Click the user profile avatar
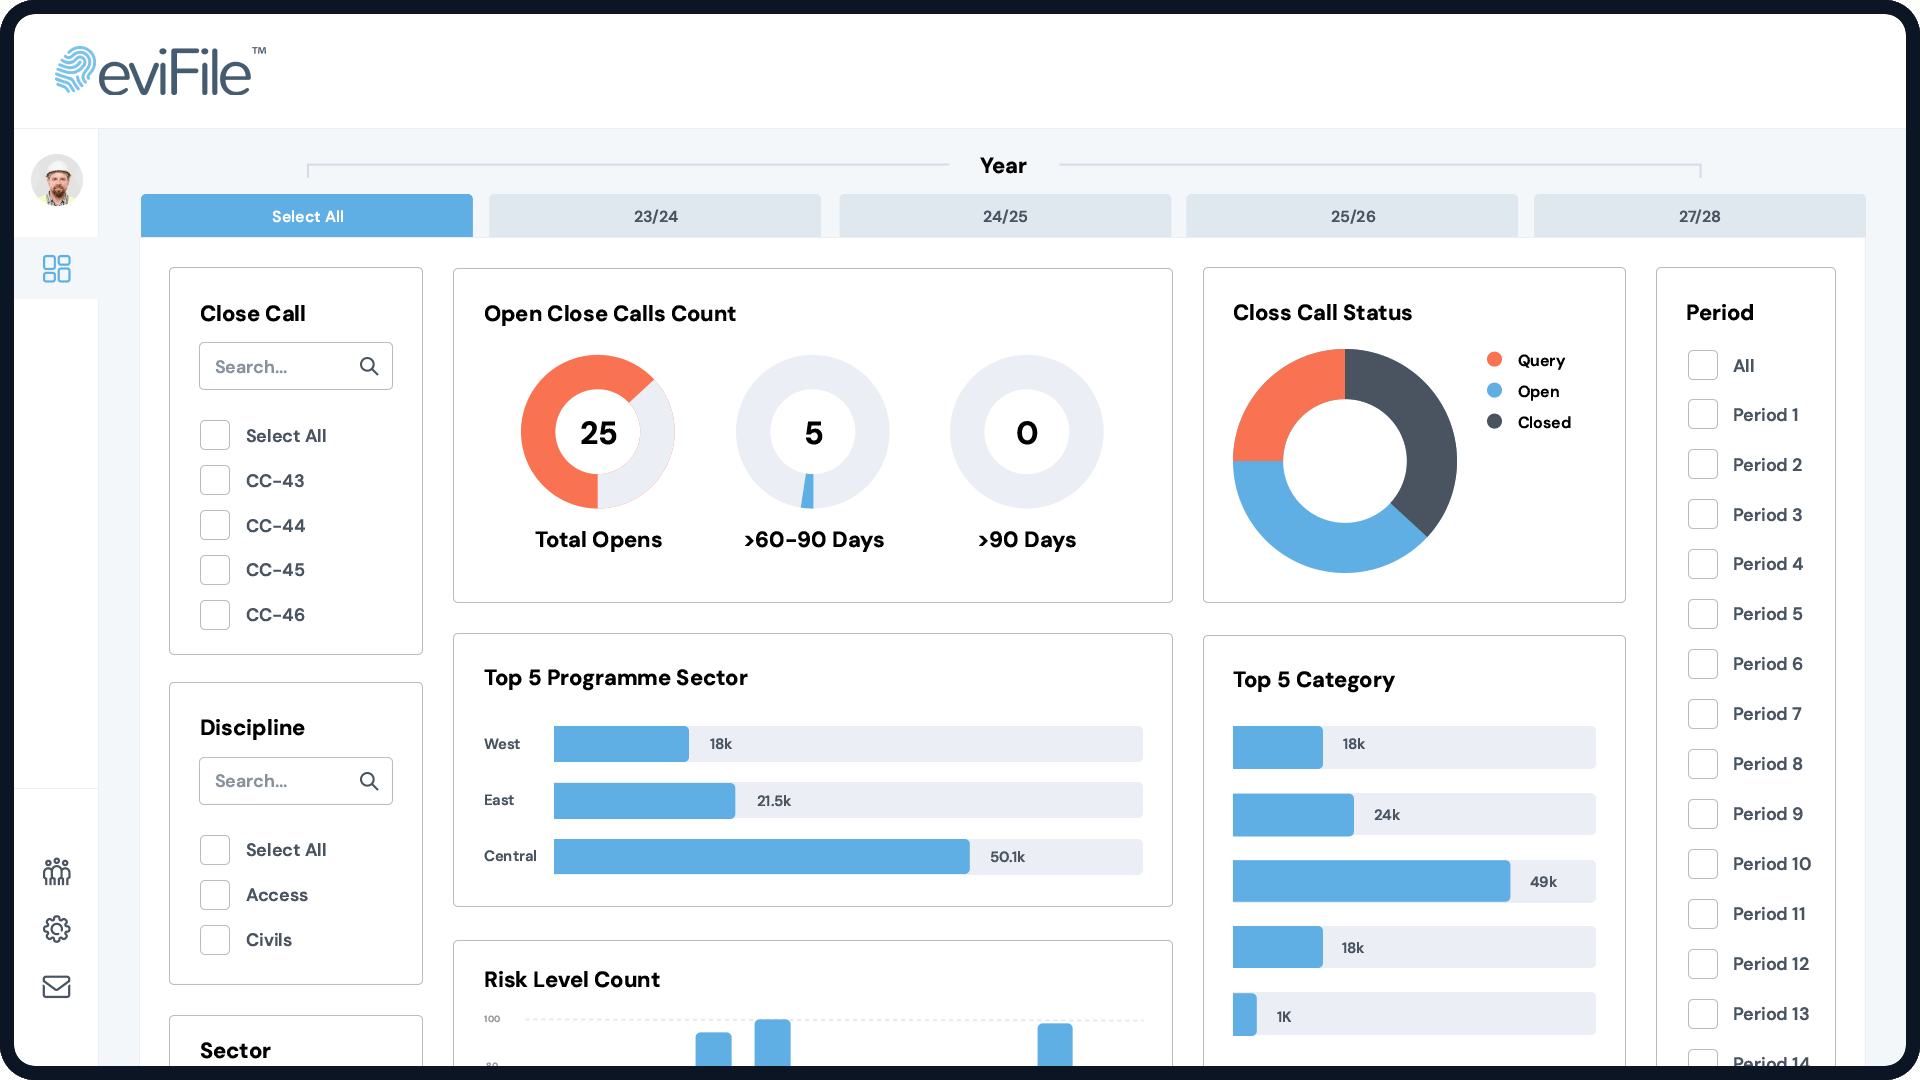The height and width of the screenshot is (1080, 1920). [x=57, y=181]
